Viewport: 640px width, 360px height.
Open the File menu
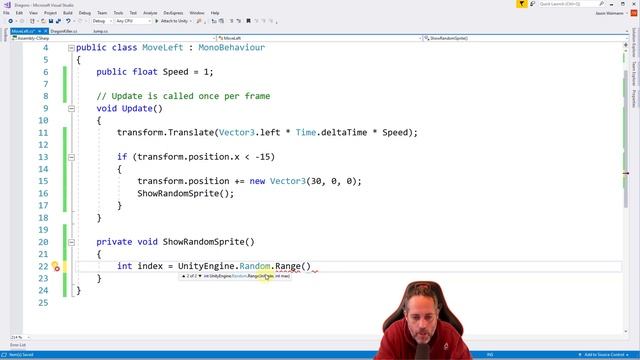[6, 13]
